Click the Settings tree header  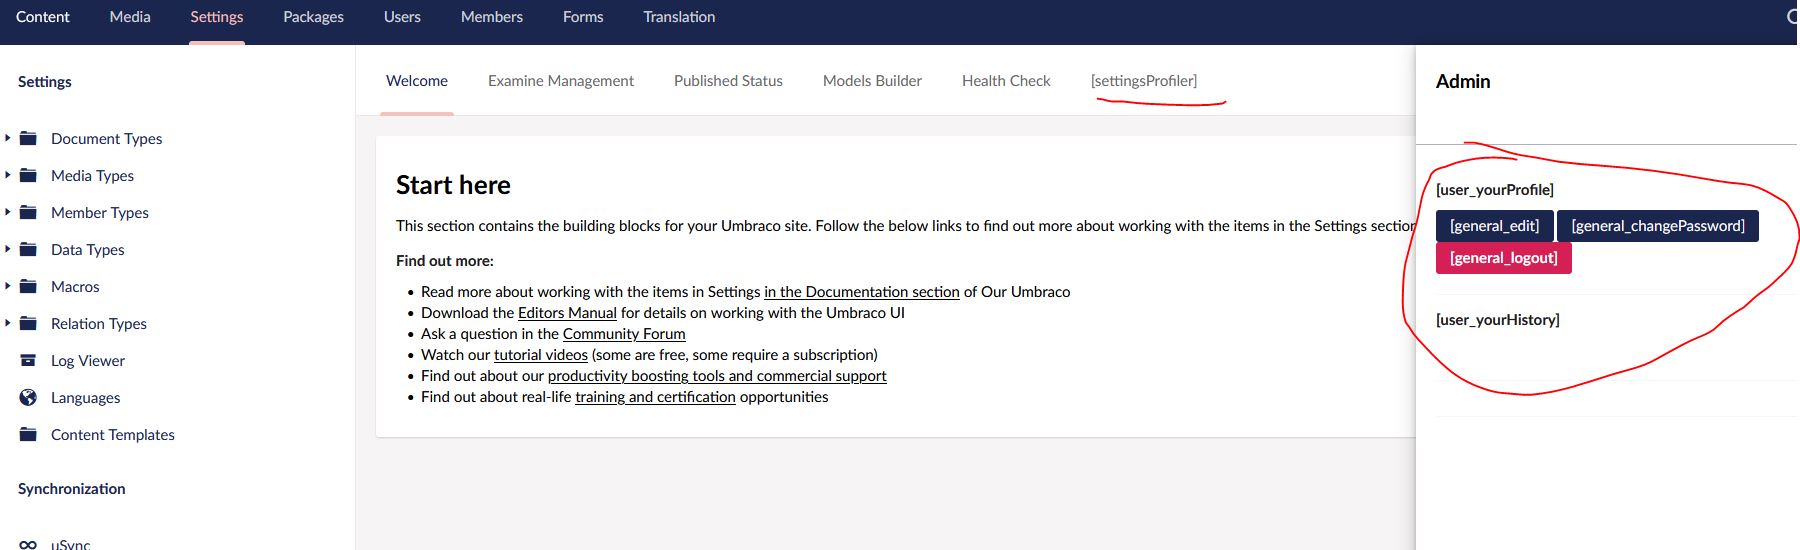[44, 82]
